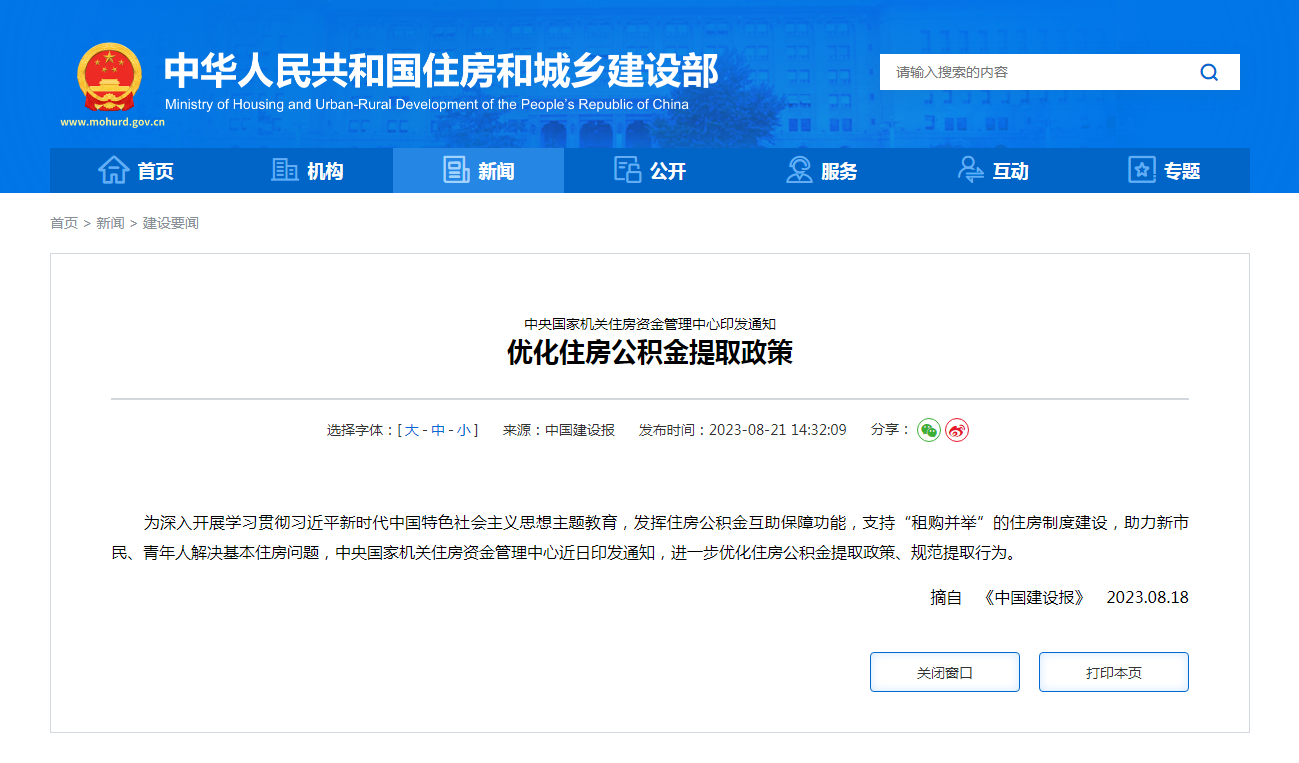Click the search magnifier icon
The width and height of the screenshot is (1299, 763).
[x=1208, y=72]
